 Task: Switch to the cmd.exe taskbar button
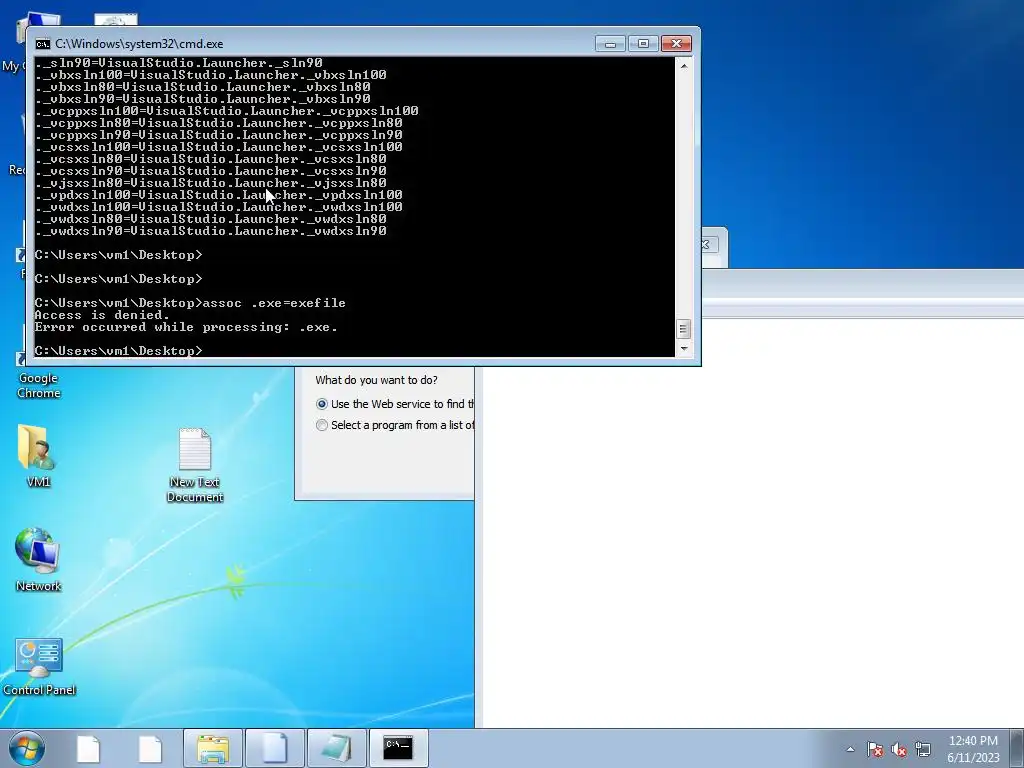[398, 748]
